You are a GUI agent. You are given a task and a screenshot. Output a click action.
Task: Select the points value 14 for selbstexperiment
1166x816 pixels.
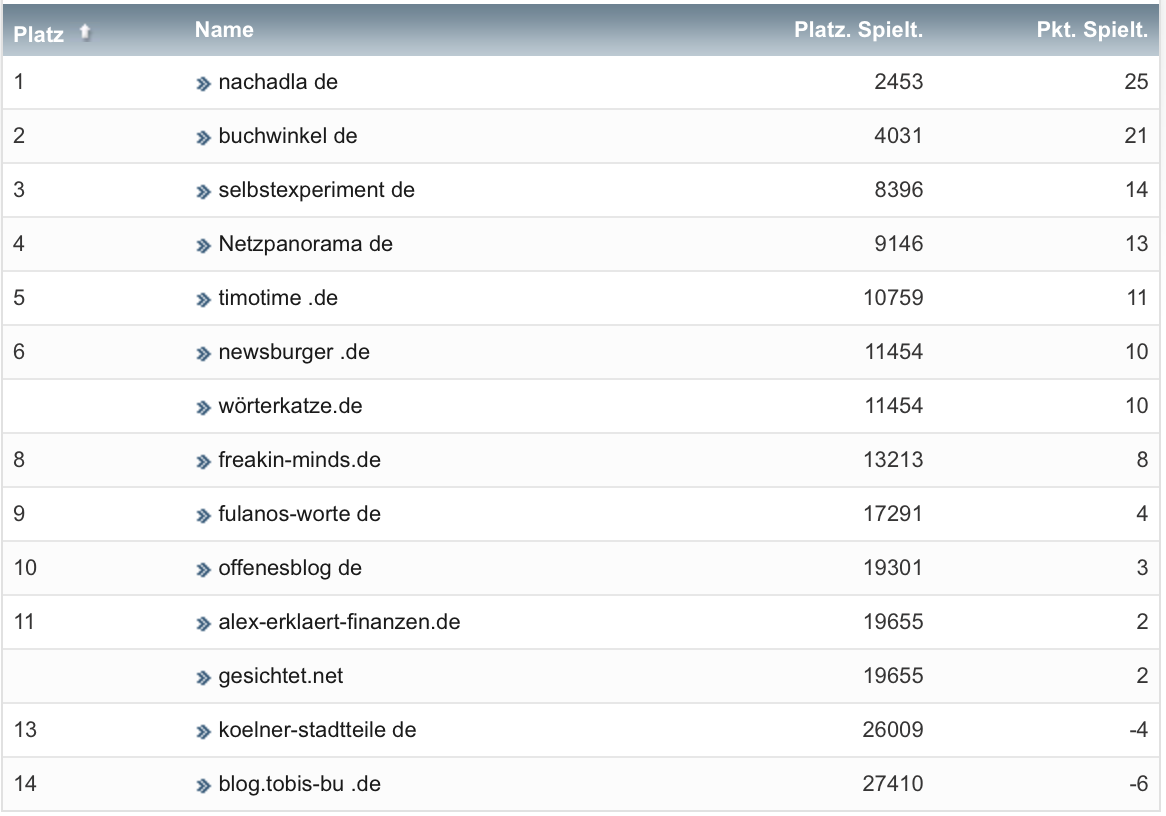(x=1136, y=190)
